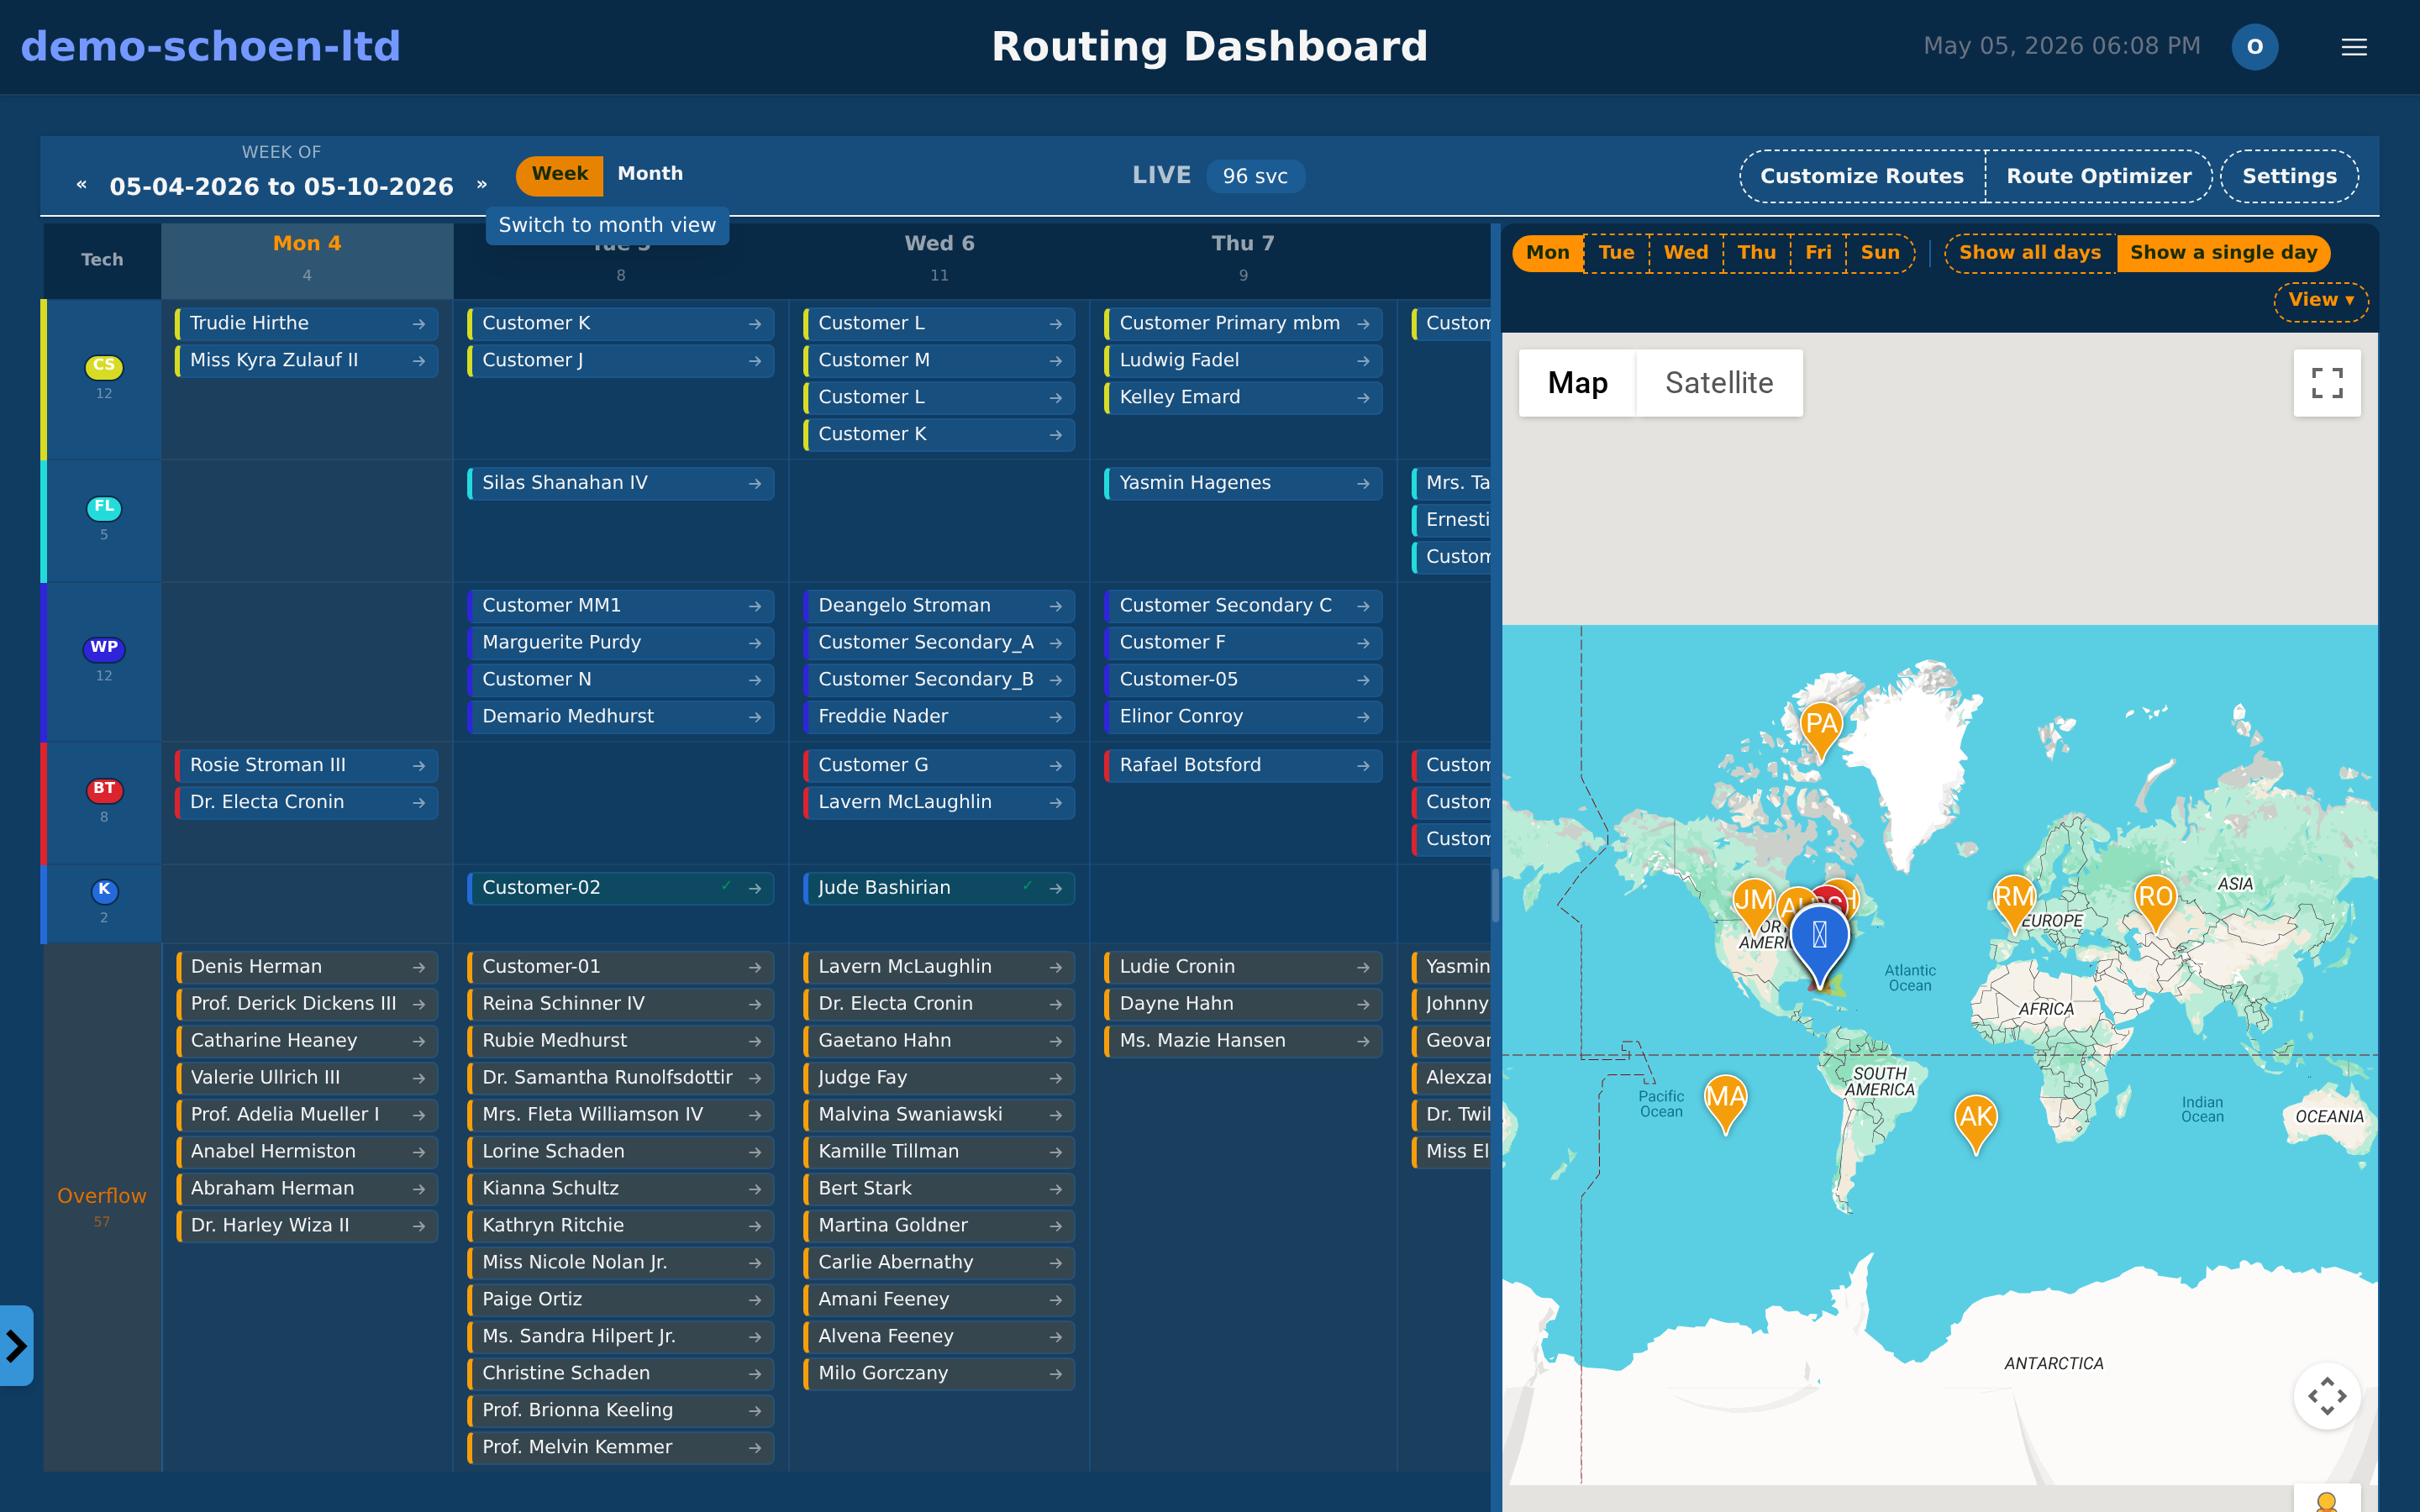
Task: Go to next week arrow
Action: 482,185
